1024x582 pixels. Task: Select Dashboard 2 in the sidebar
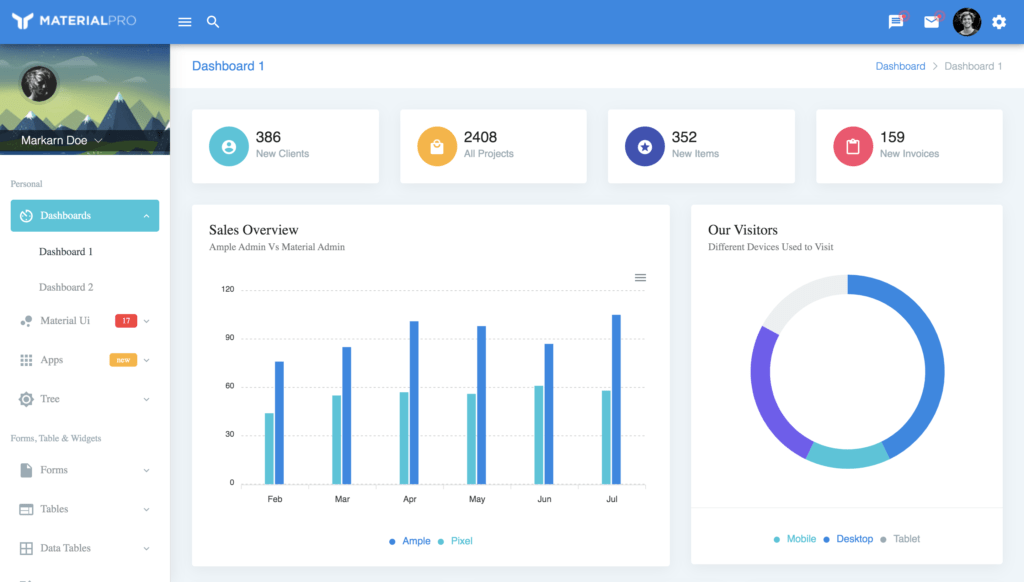[x=66, y=287]
